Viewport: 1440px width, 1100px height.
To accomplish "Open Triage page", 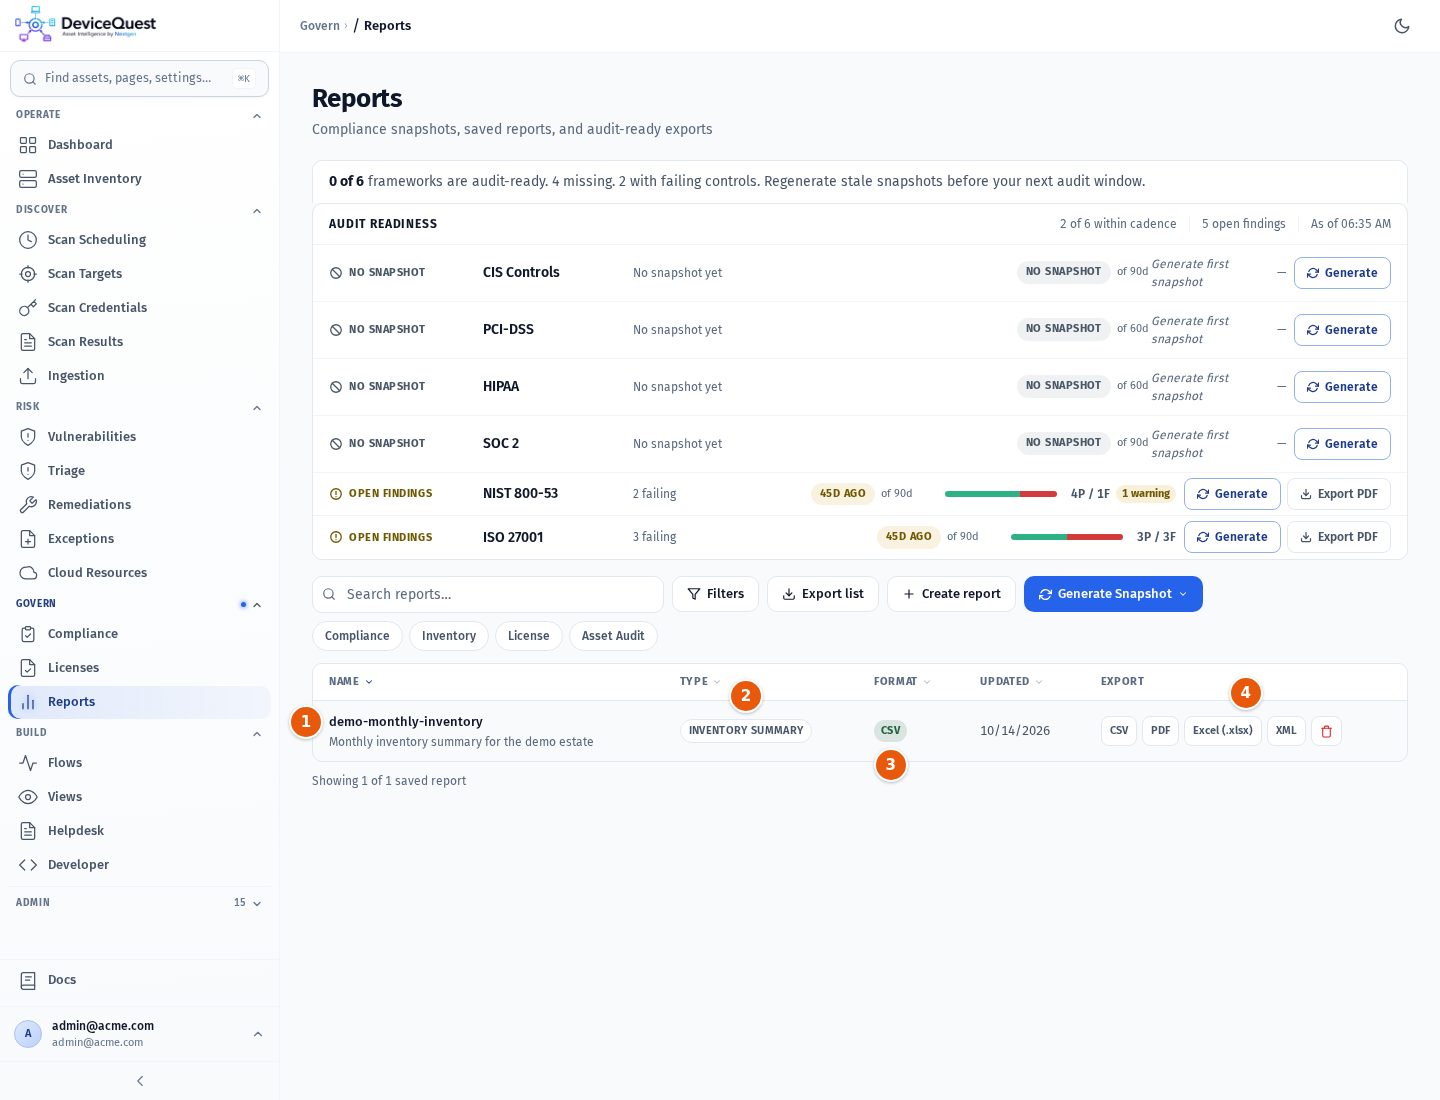I will (x=139, y=471).
